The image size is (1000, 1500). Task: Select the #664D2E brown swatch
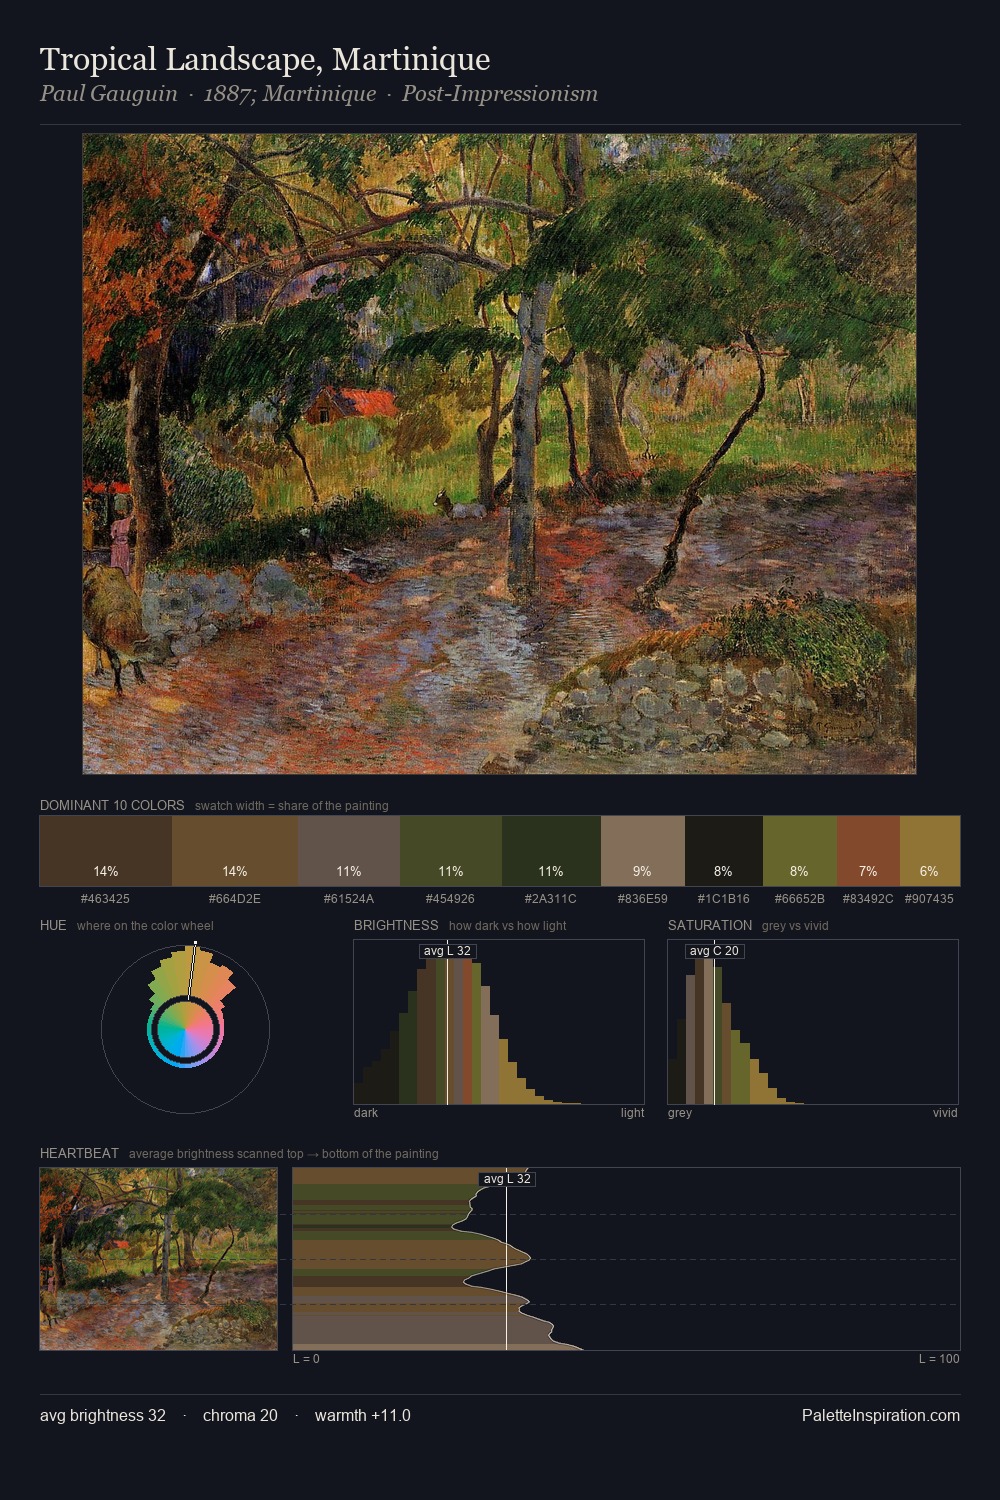235,851
